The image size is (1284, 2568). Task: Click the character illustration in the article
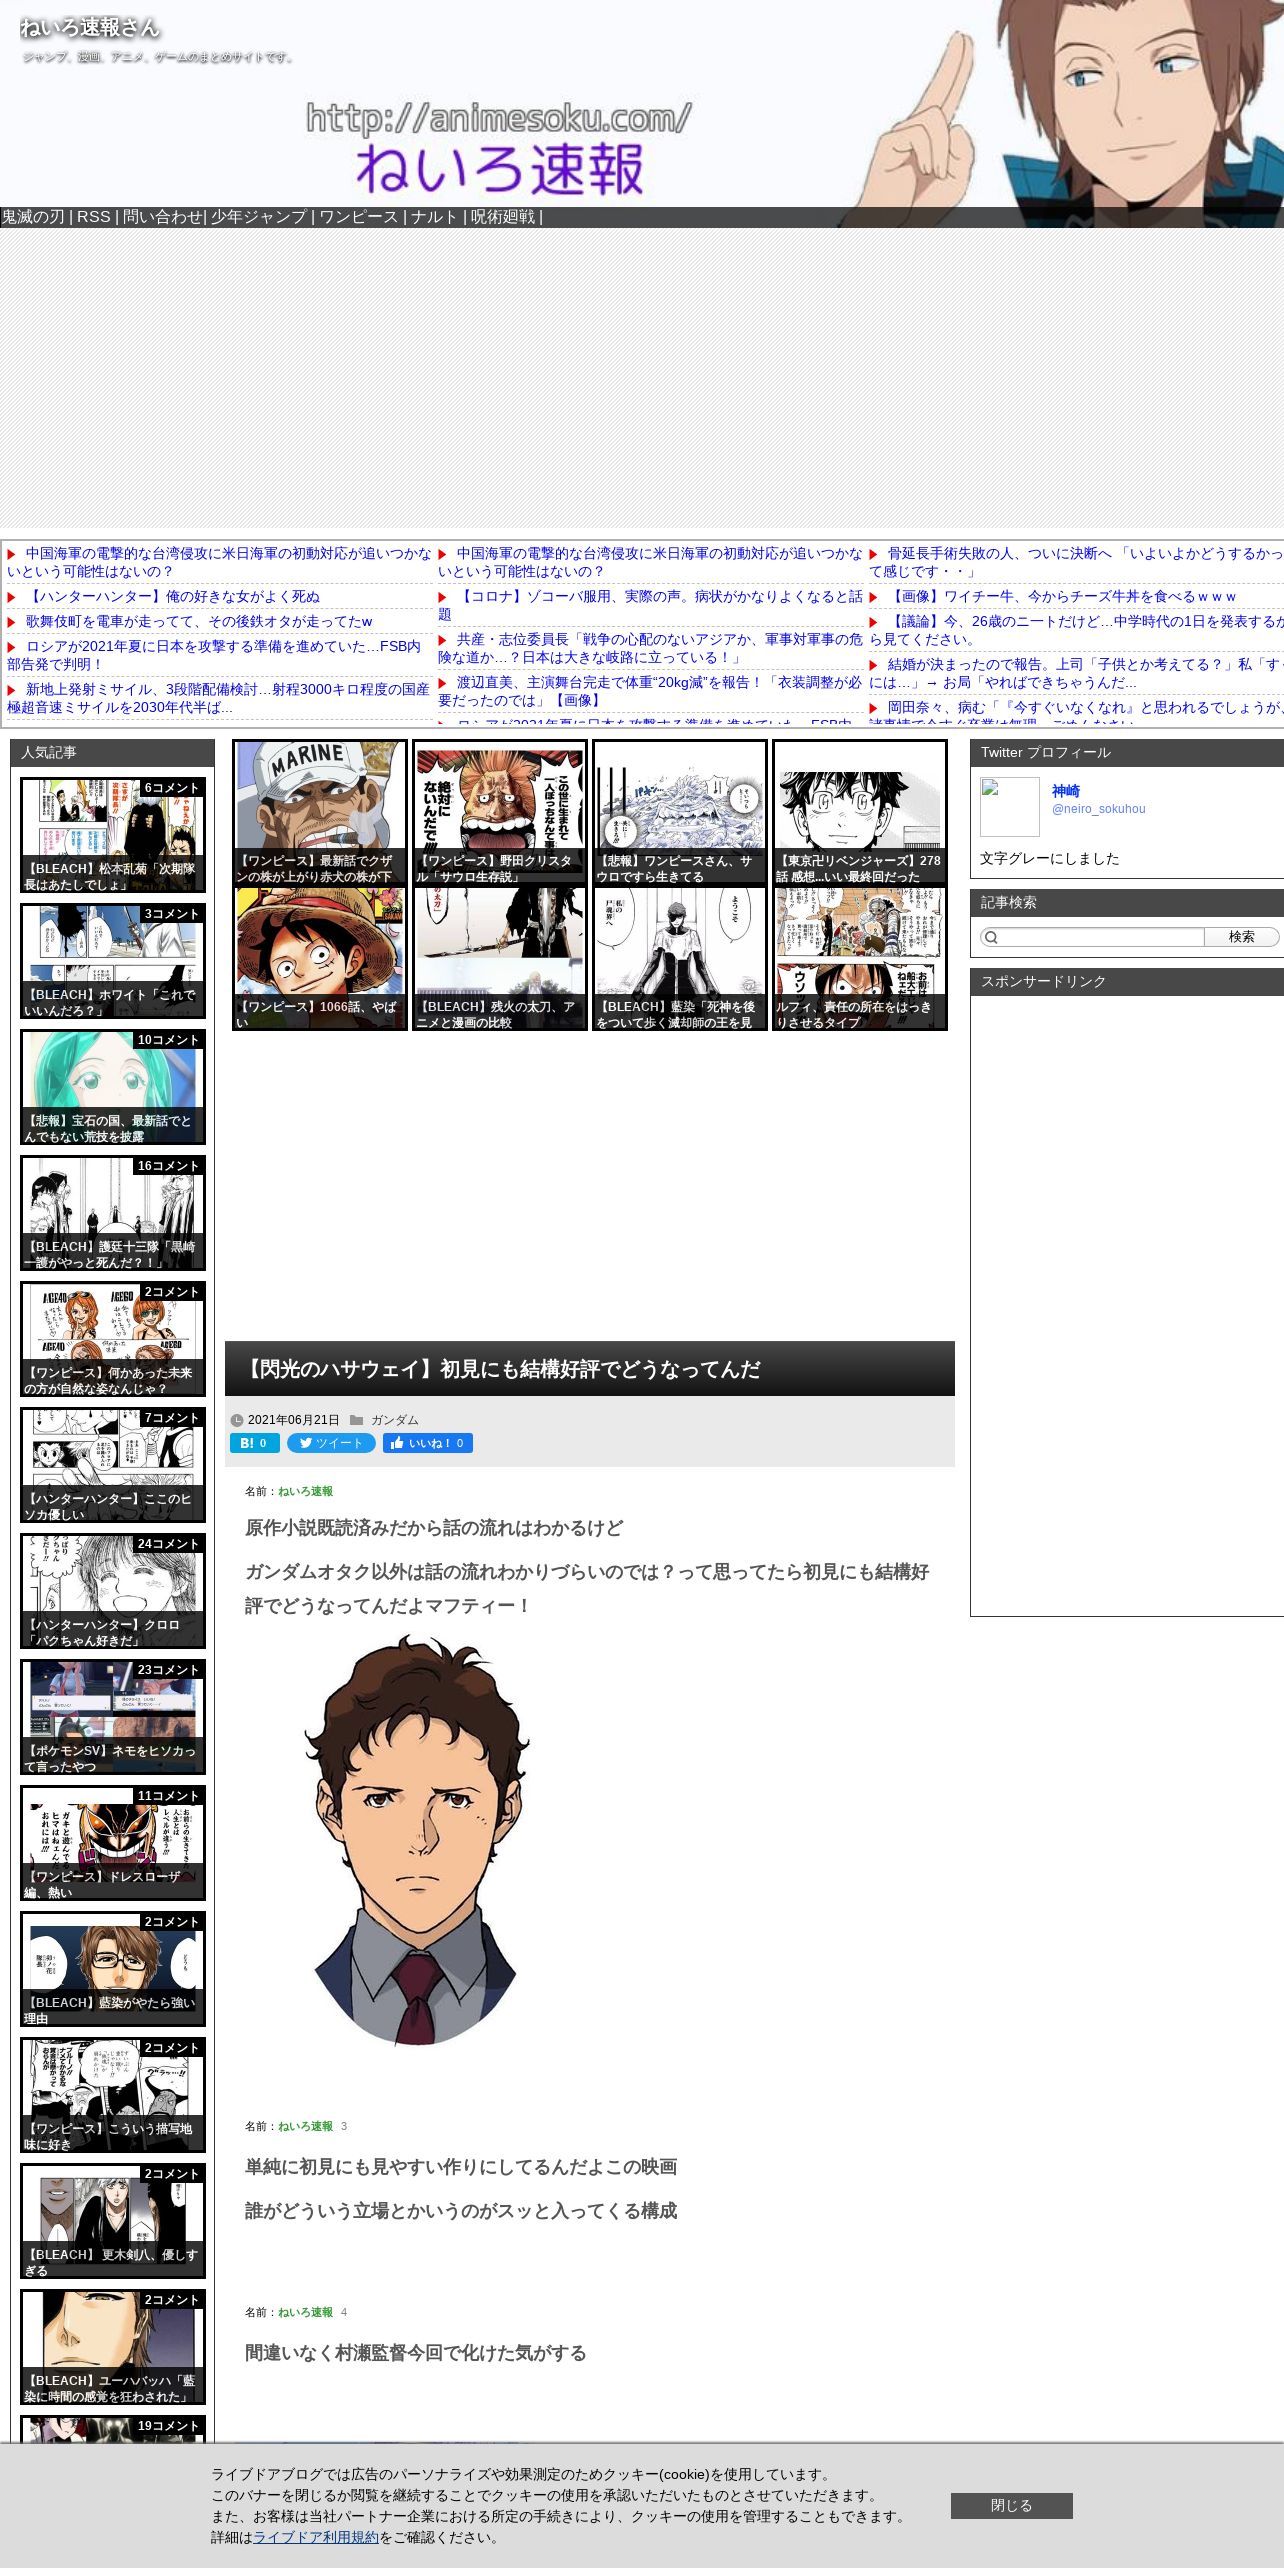pos(415,1841)
